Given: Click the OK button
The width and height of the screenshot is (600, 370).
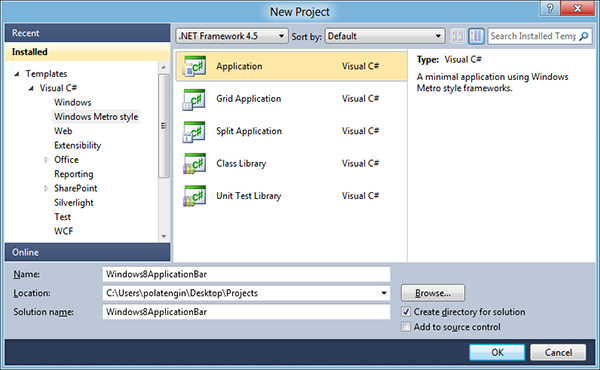Looking at the screenshot, I should tap(497, 352).
